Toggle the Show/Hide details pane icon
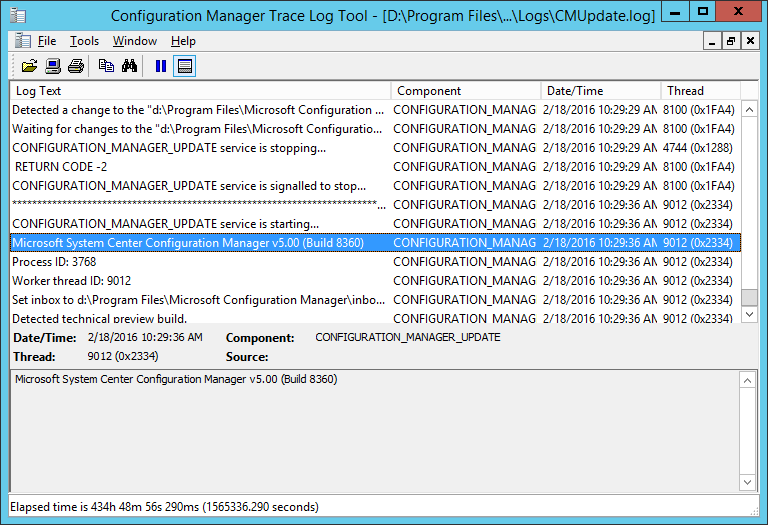The width and height of the screenshot is (768, 525). tap(185, 66)
